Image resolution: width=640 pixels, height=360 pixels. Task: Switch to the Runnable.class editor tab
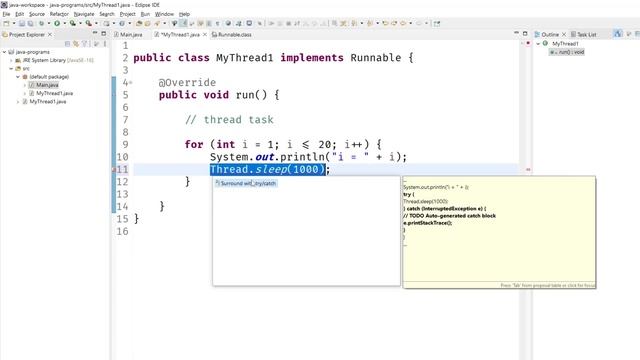click(231, 35)
